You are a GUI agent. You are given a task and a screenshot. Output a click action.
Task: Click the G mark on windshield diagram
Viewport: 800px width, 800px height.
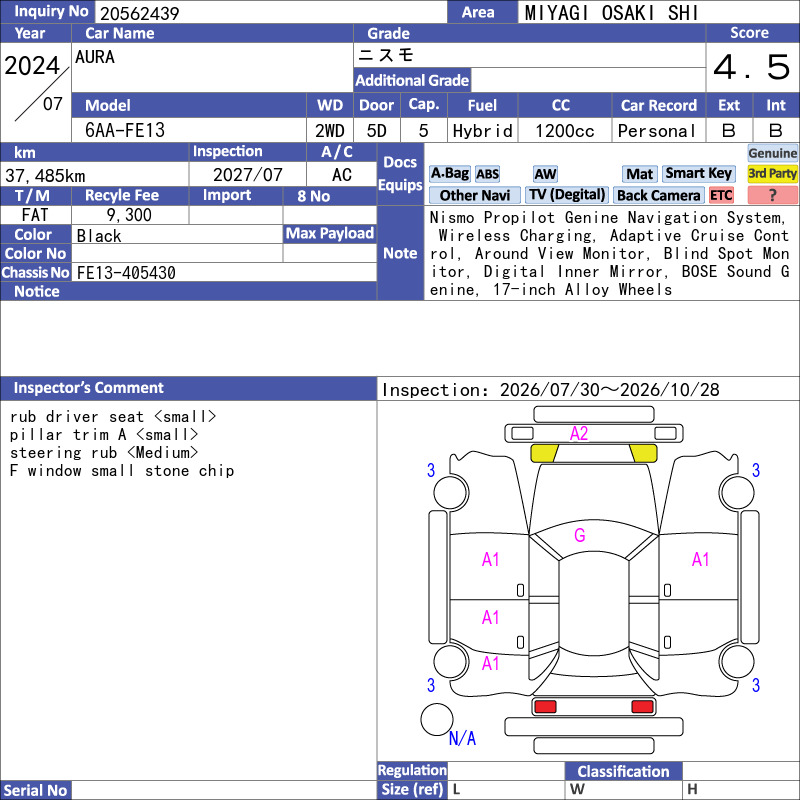(x=580, y=535)
